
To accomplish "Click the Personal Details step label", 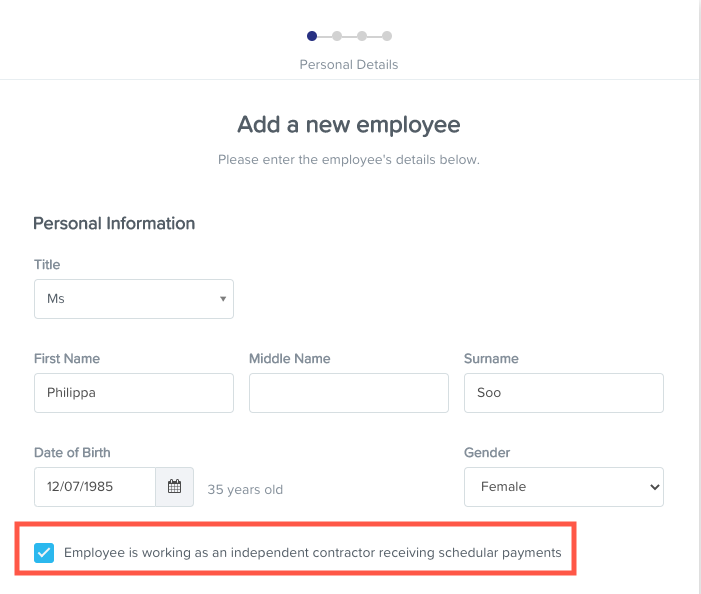I will (349, 64).
